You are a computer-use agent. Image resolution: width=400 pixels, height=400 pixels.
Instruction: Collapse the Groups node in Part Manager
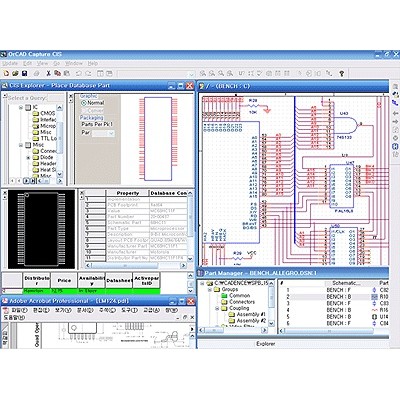(210, 289)
